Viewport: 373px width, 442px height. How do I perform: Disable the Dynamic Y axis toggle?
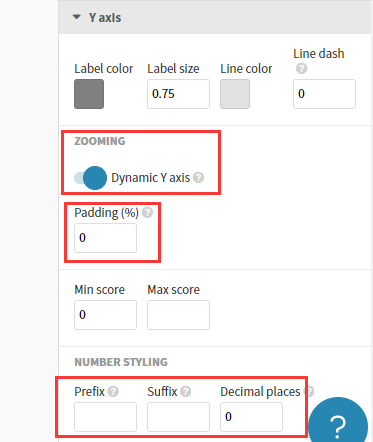click(x=90, y=178)
